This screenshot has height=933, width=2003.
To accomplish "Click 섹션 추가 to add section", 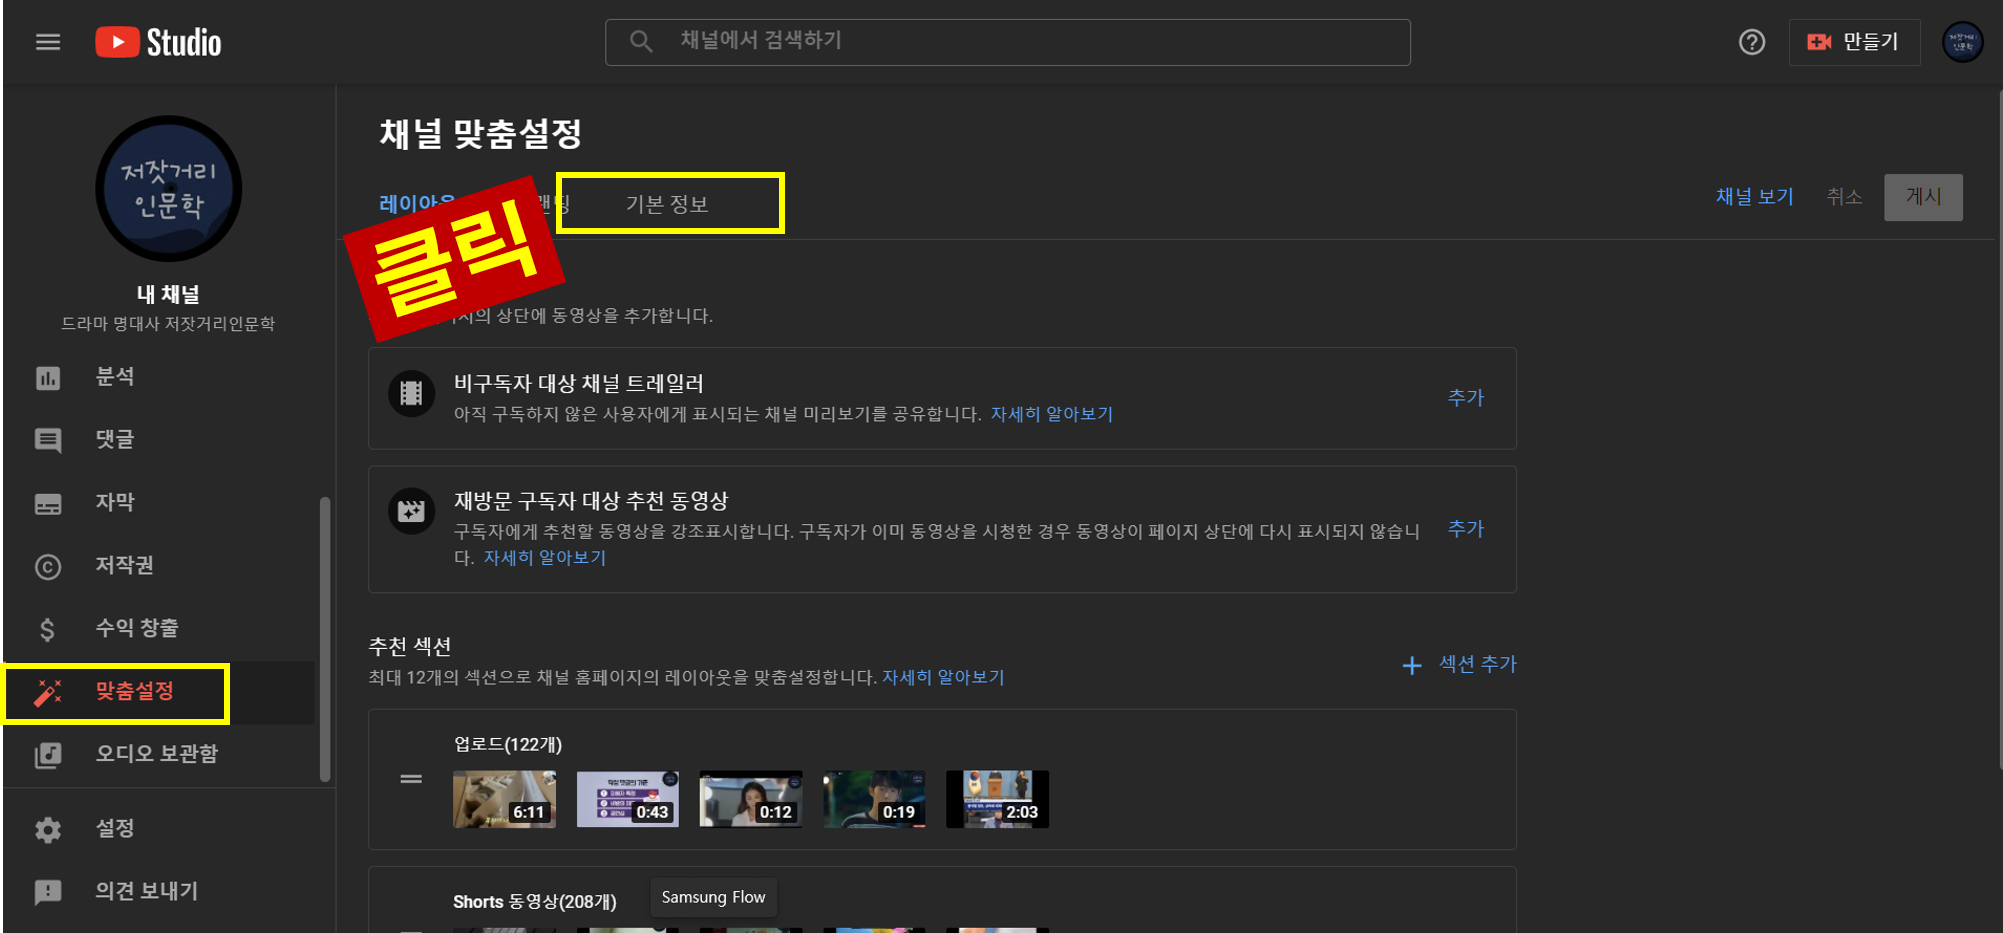I will [x=1460, y=665].
